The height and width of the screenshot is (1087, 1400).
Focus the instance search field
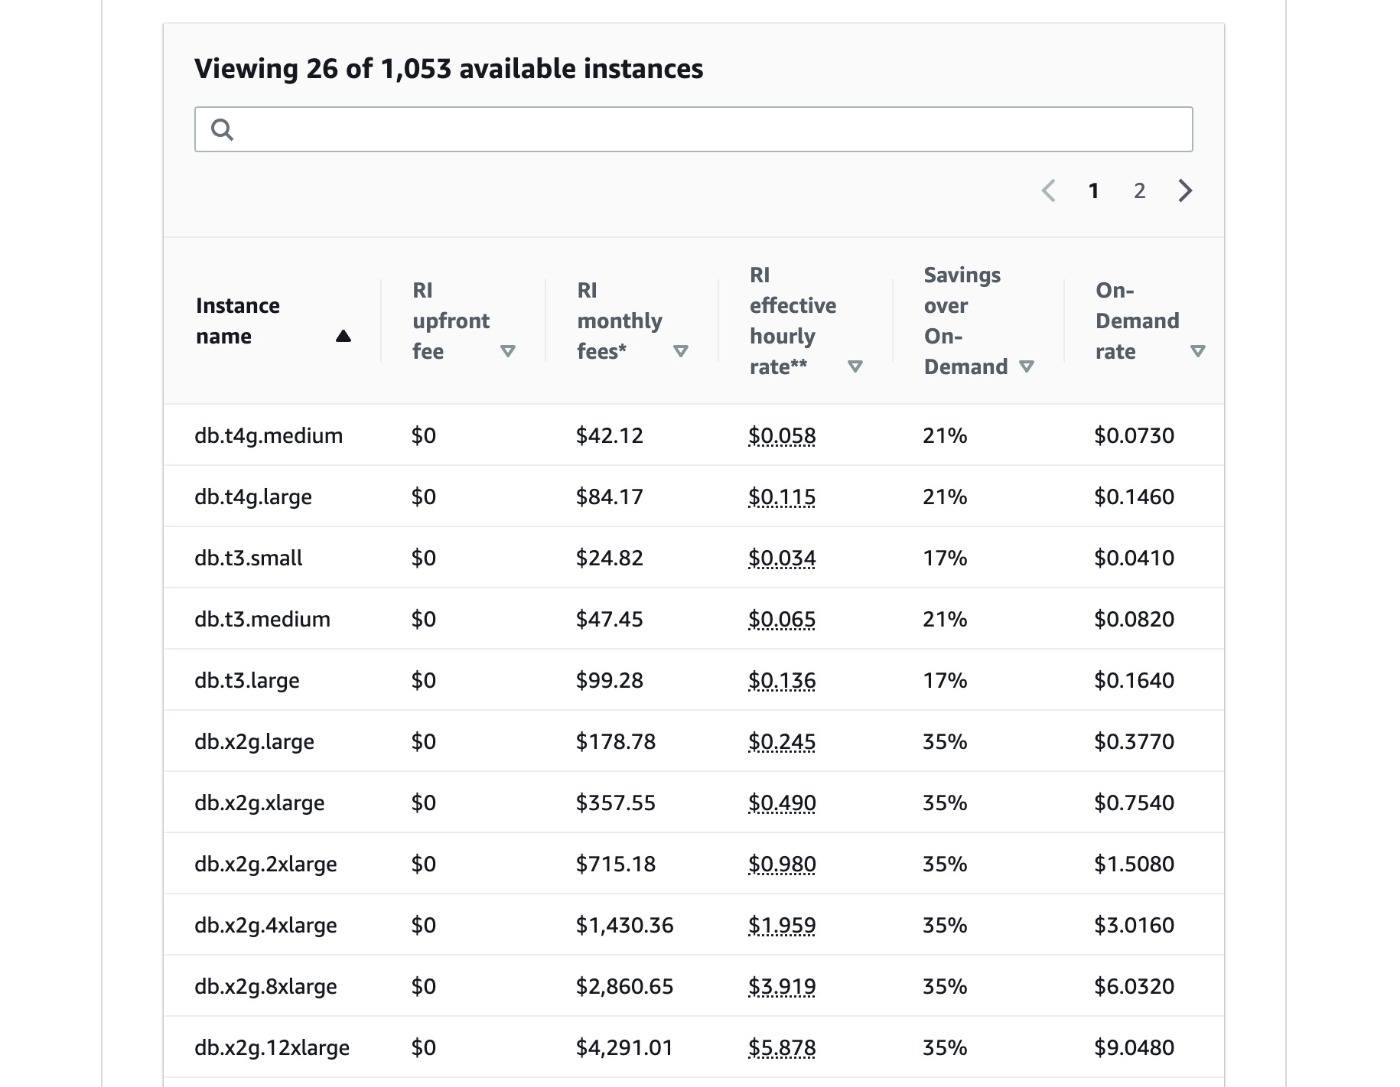693,130
